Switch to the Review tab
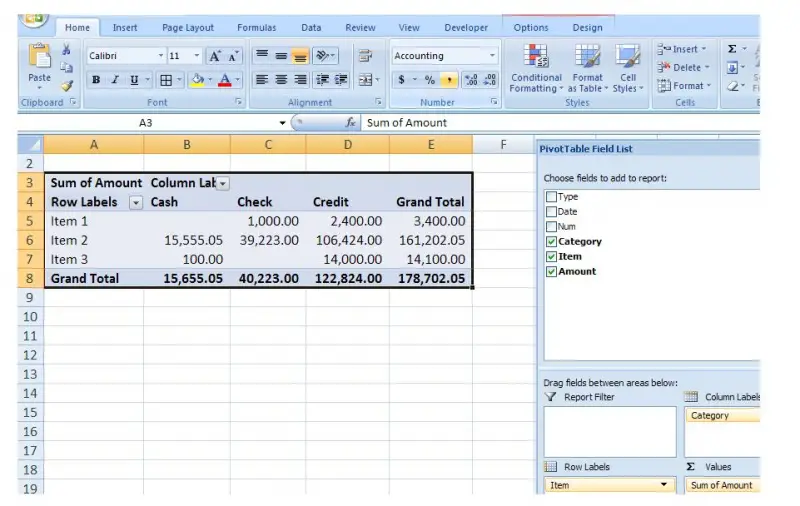This screenshot has height=506, width=800. pyautogui.click(x=360, y=28)
